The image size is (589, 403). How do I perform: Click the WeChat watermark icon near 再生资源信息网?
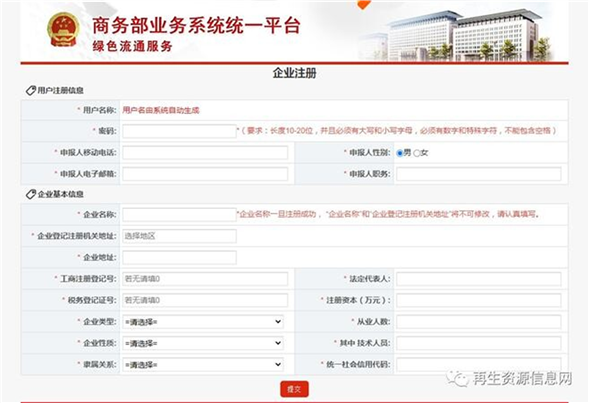click(x=458, y=378)
